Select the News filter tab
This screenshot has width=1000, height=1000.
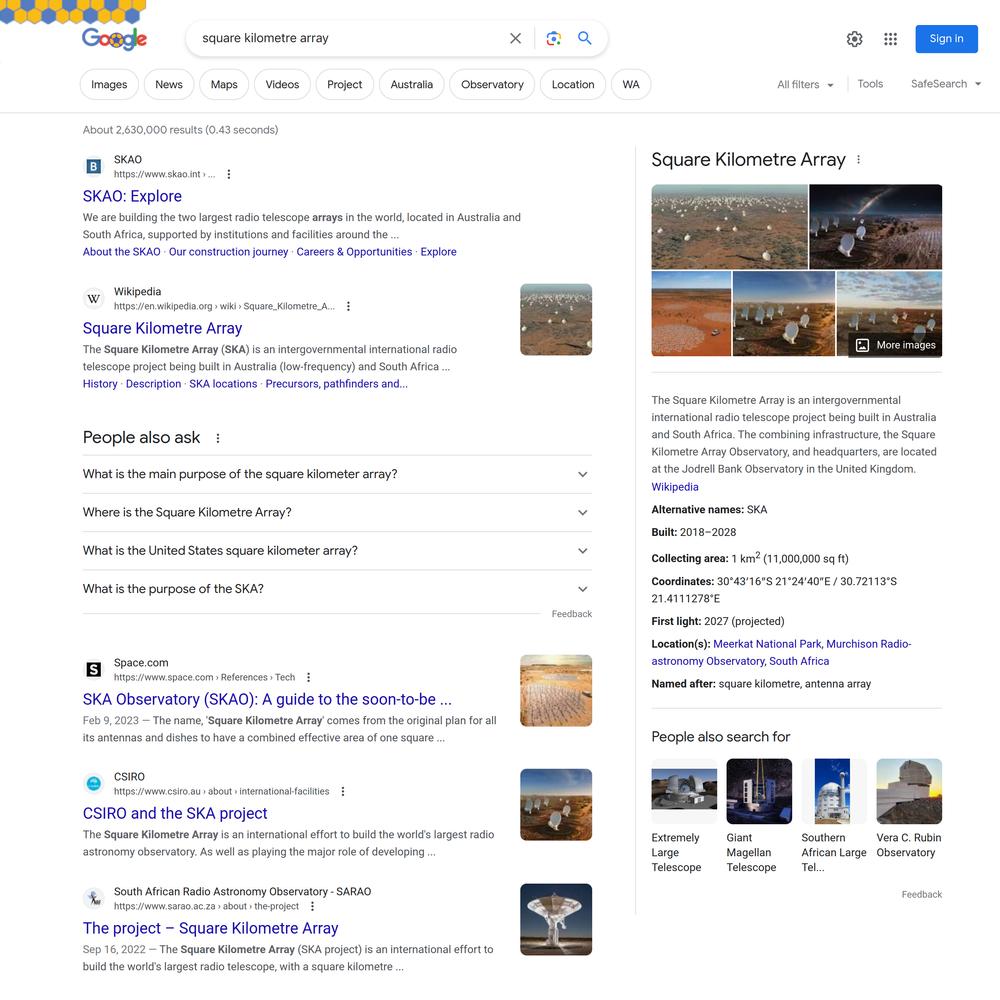tap(169, 84)
